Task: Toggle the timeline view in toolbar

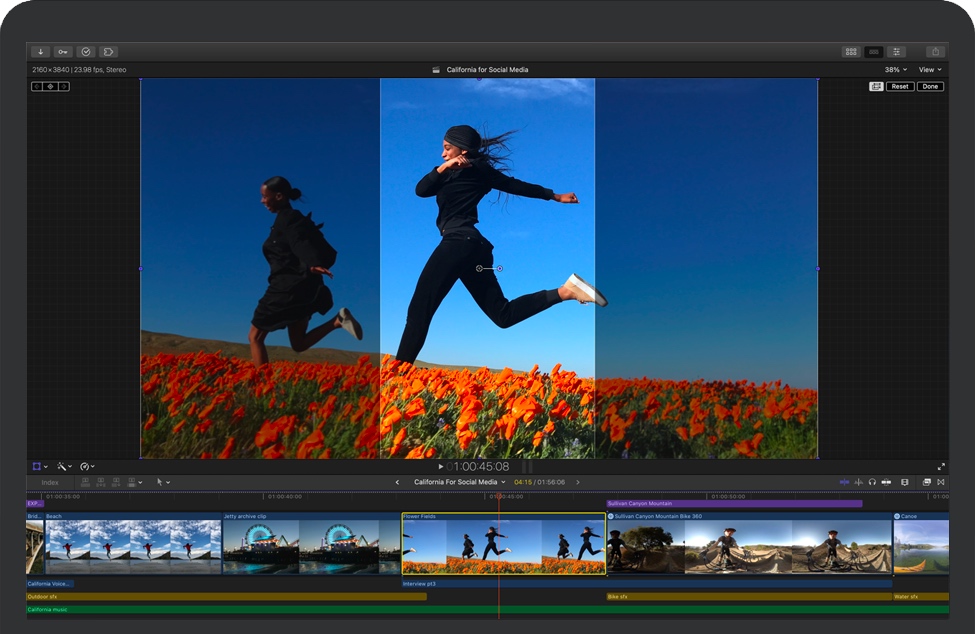Action: click(x=874, y=51)
